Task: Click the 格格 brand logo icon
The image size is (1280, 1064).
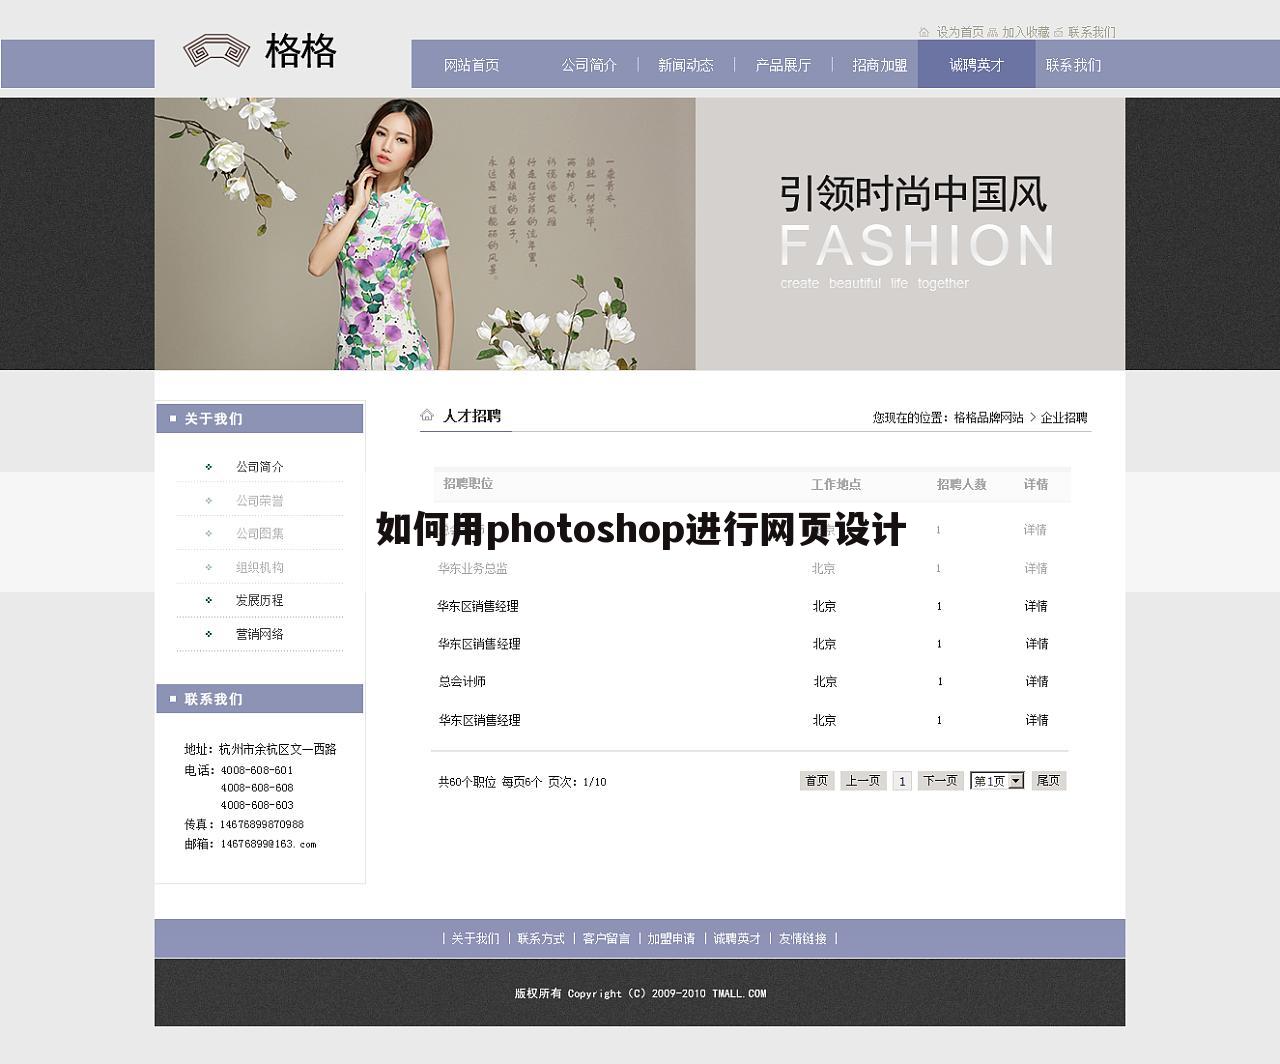Action: pyautogui.click(x=216, y=51)
